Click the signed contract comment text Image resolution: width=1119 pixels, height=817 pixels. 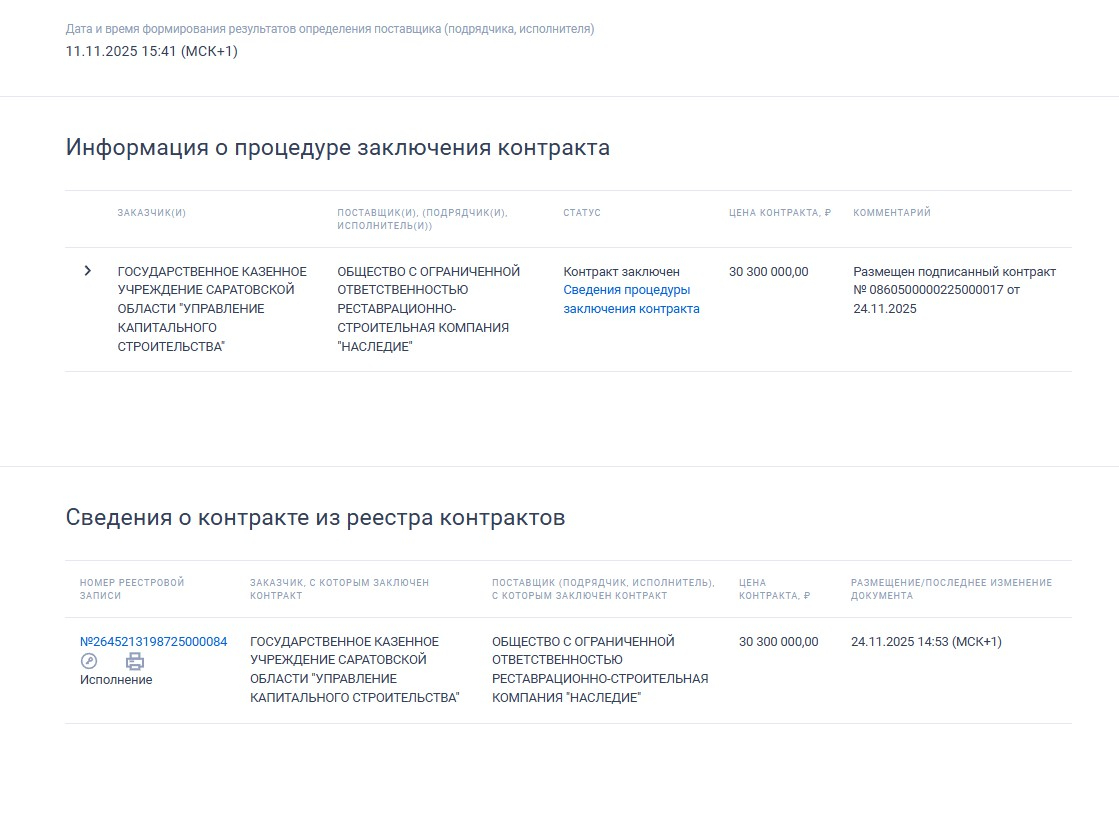[x=954, y=290]
